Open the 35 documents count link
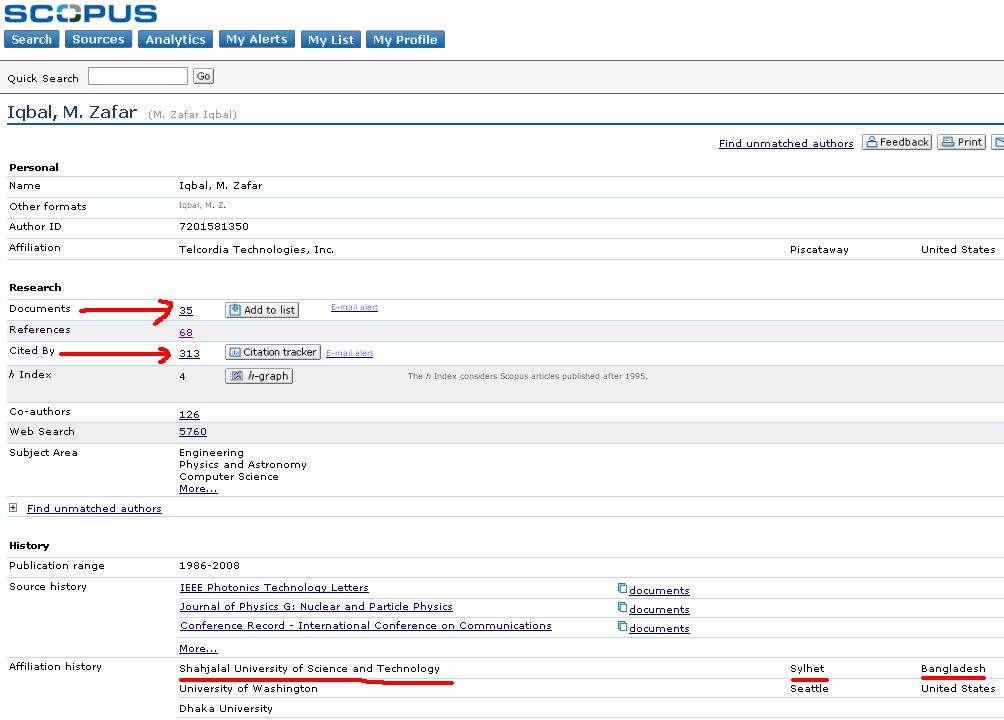1004x720 pixels. [186, 311]
